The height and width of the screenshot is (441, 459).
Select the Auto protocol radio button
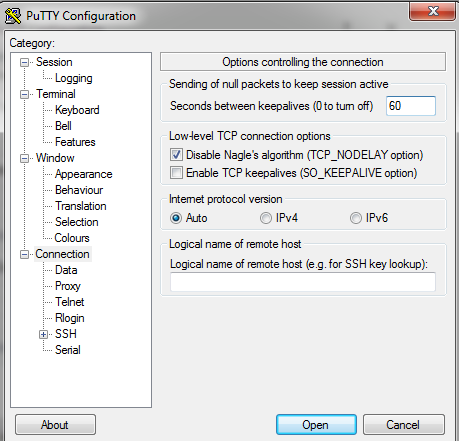click(x=176, y=218)
